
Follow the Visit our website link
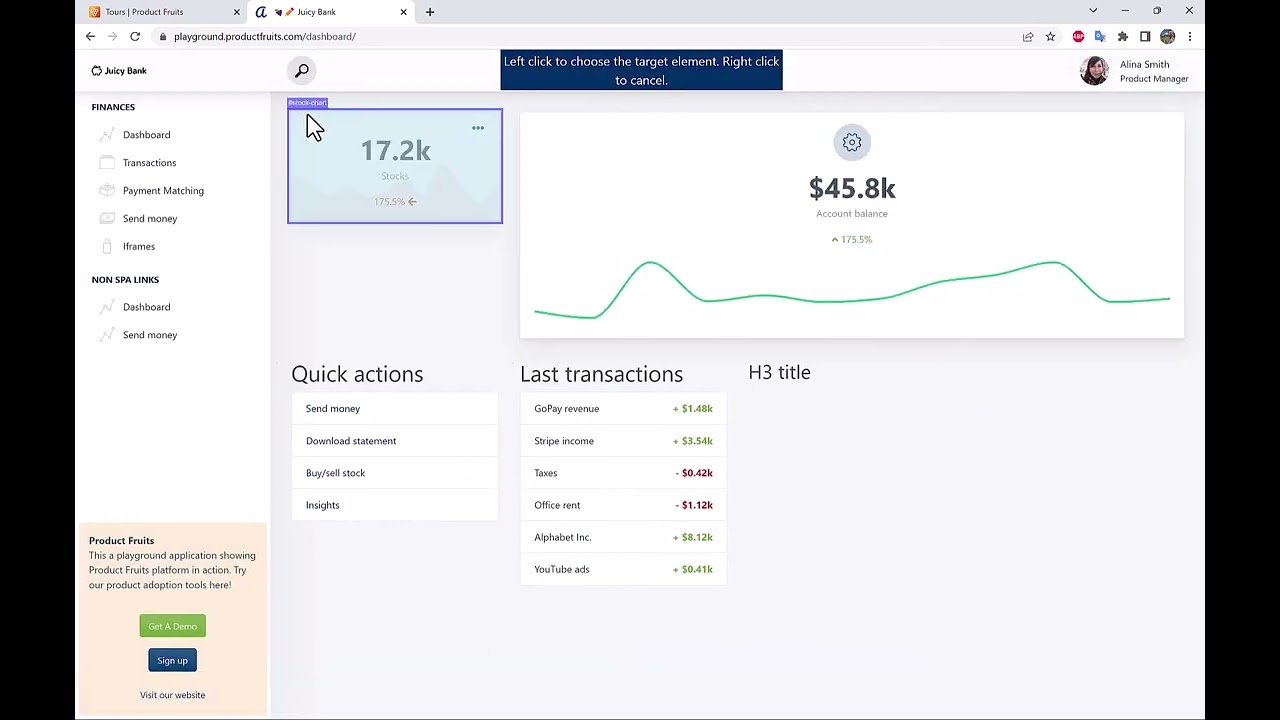(172, 695)
